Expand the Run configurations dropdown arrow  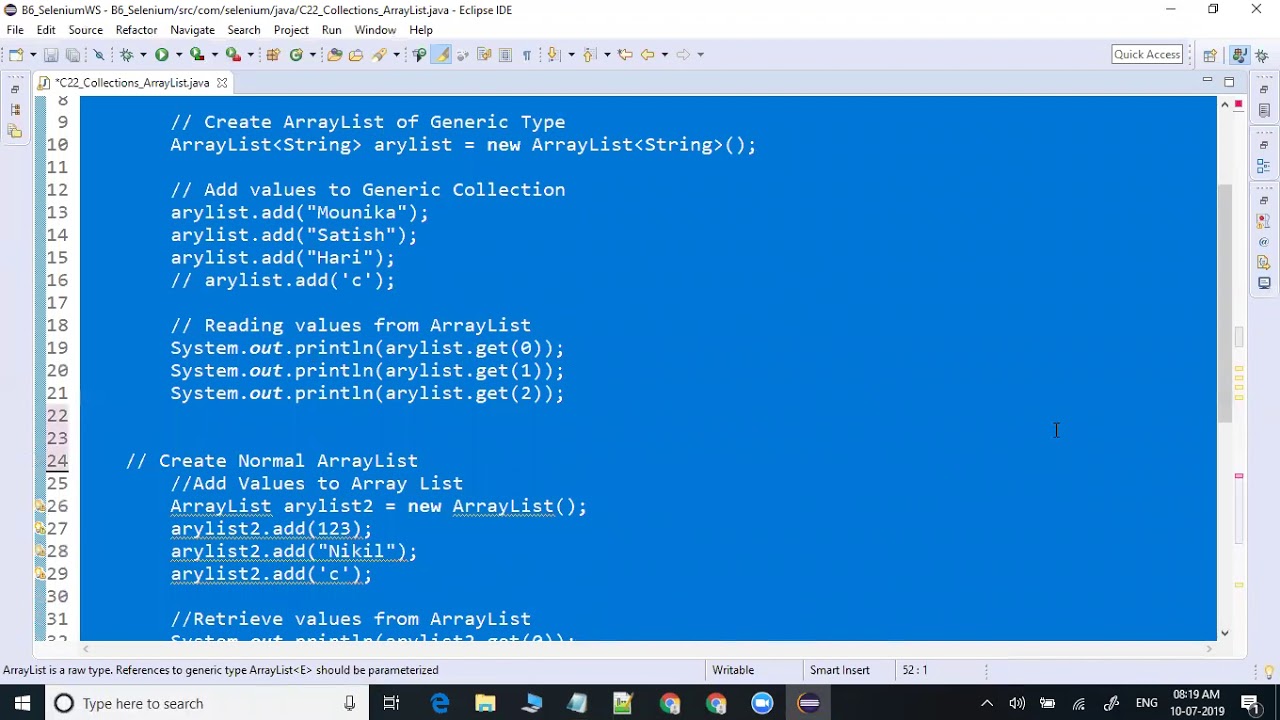point(179,54)
